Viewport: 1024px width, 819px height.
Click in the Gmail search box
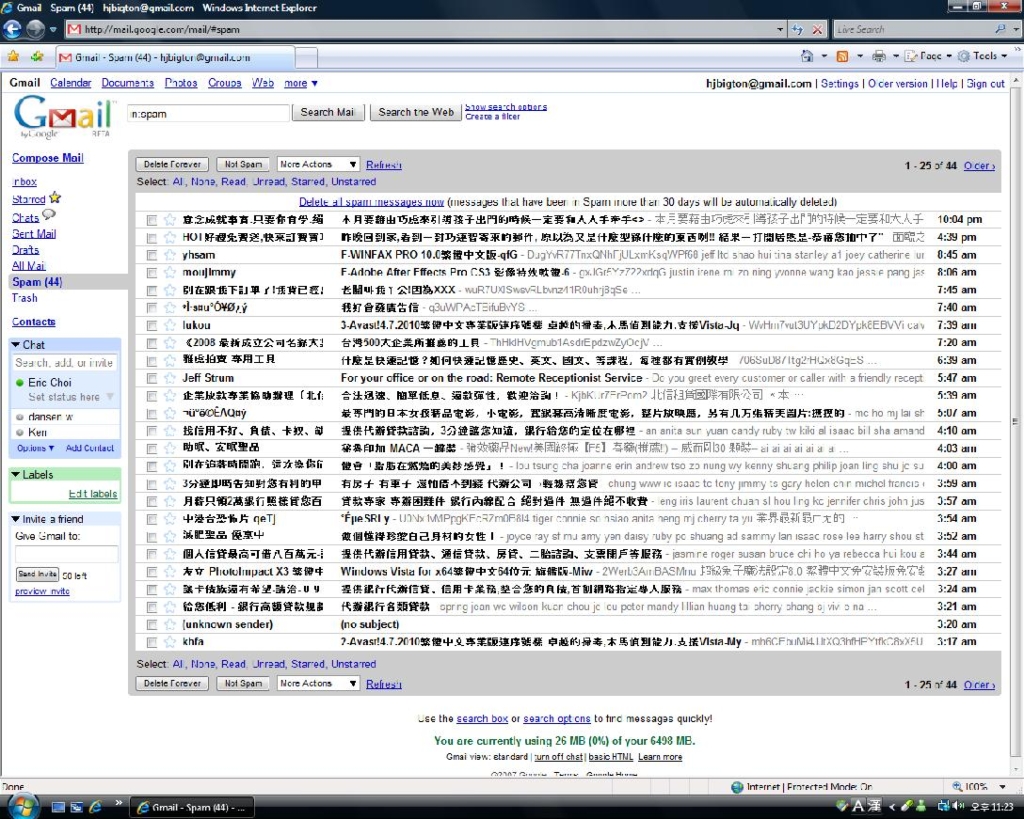(208, 114)
